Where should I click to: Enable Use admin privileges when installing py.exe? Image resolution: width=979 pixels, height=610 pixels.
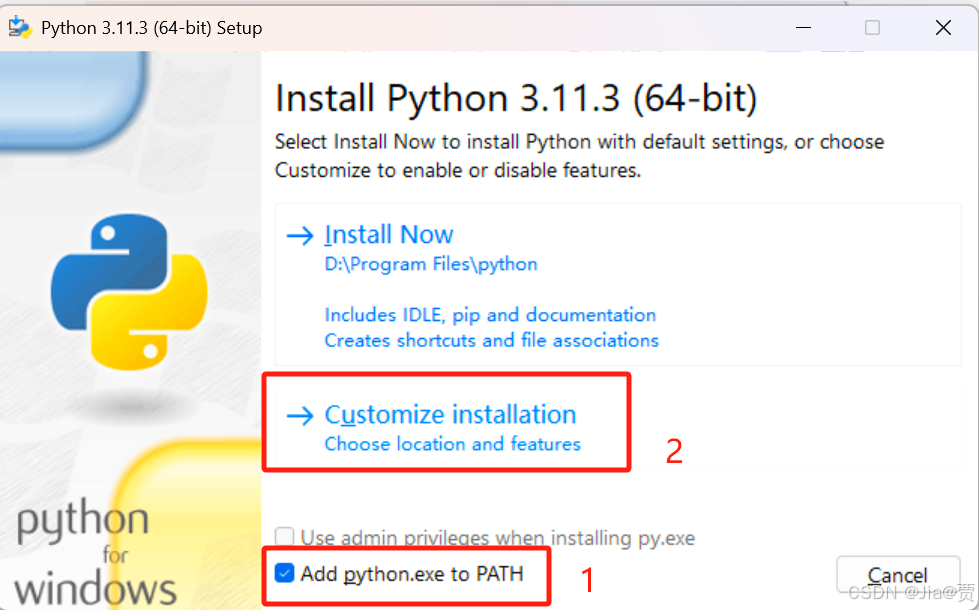click(283, 537)
